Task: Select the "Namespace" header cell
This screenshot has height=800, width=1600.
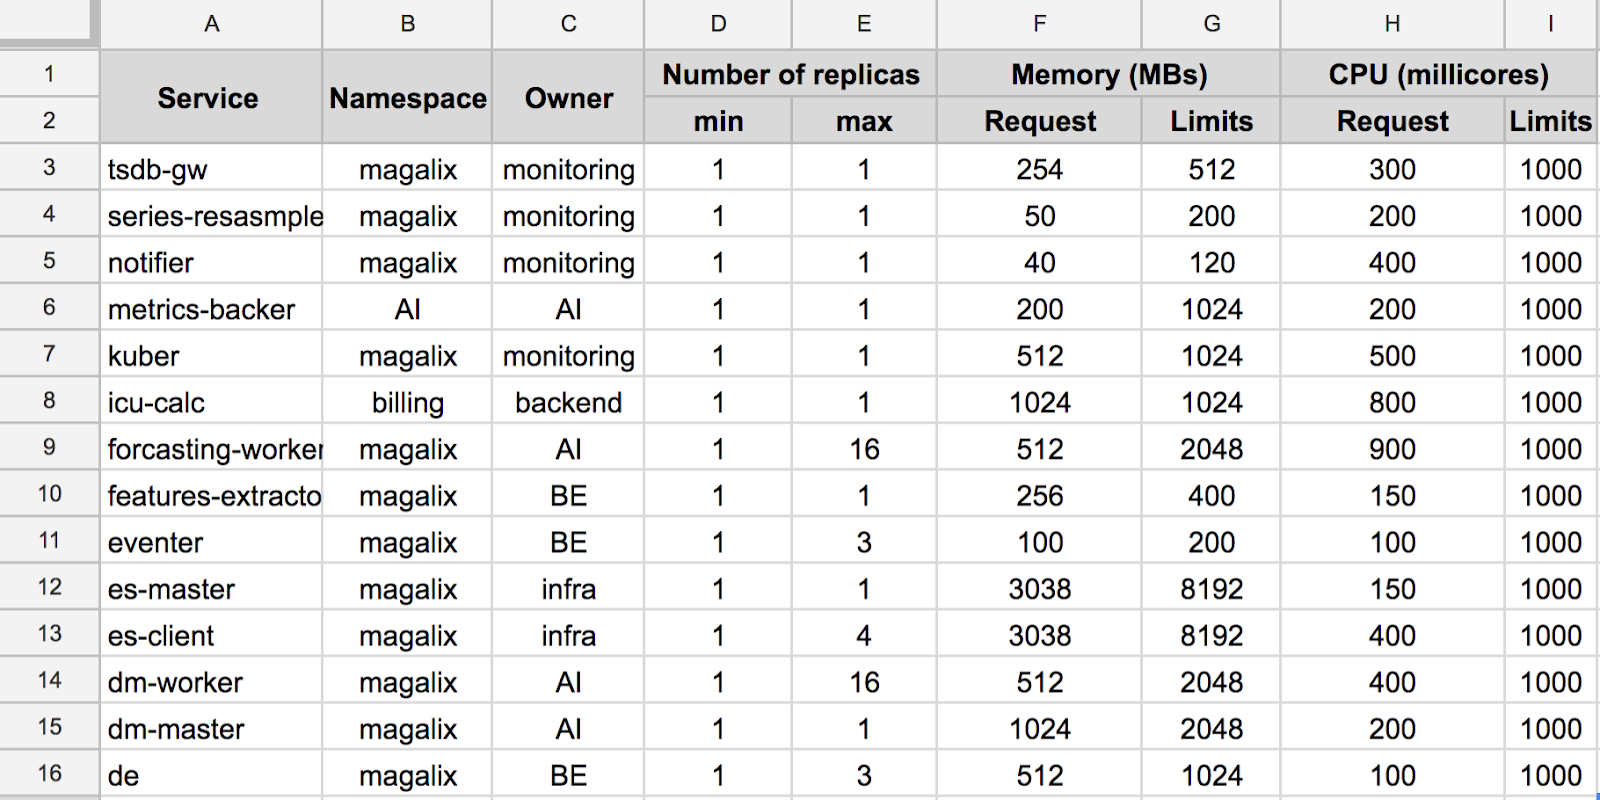Action: coord(408,98)
